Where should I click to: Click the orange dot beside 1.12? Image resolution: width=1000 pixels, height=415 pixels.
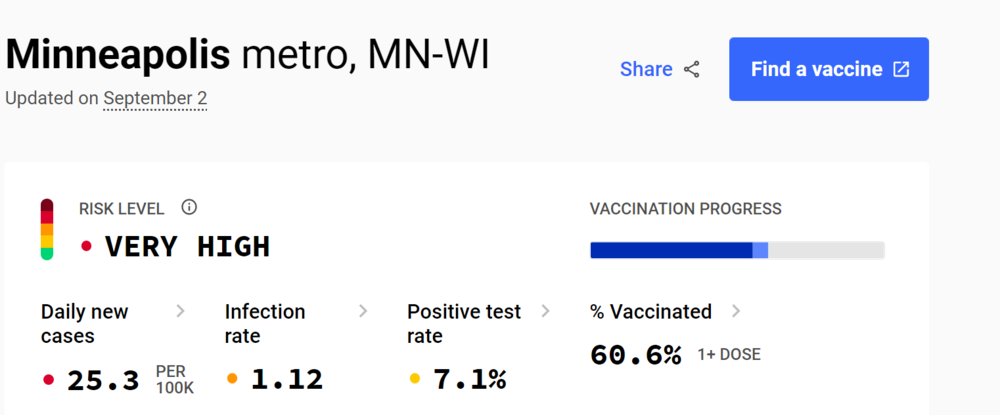click(x=232, y=379)
